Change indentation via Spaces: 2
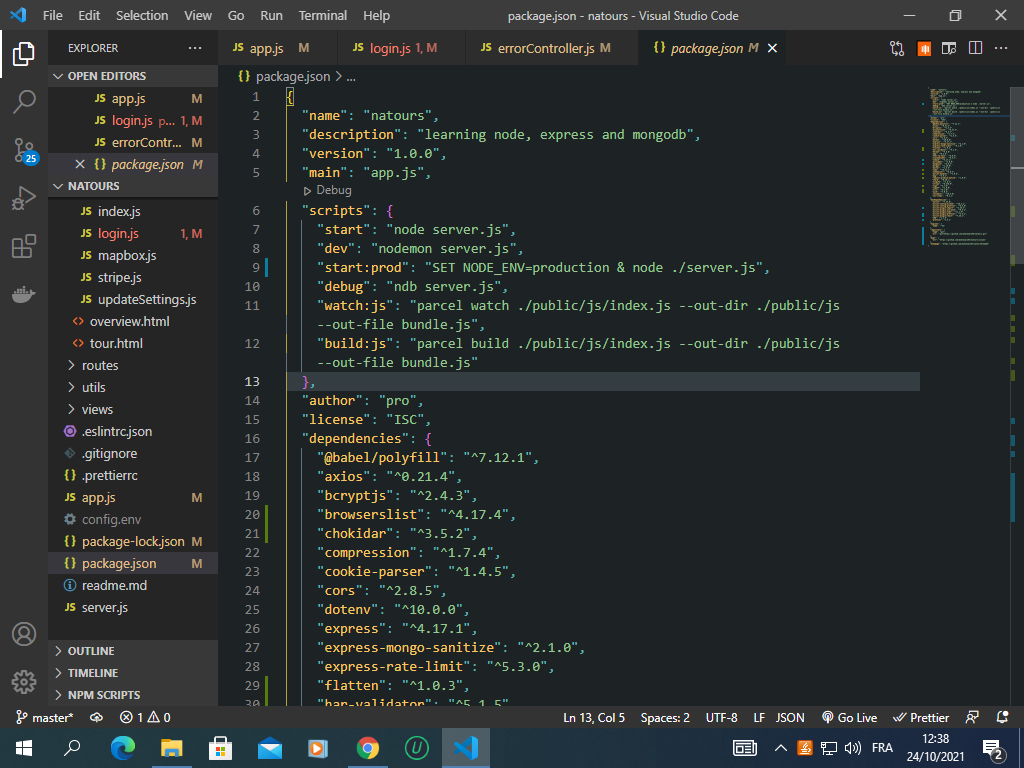This screenshot has height=768, width=1024. pyautogui.click(x=665, y=718)
